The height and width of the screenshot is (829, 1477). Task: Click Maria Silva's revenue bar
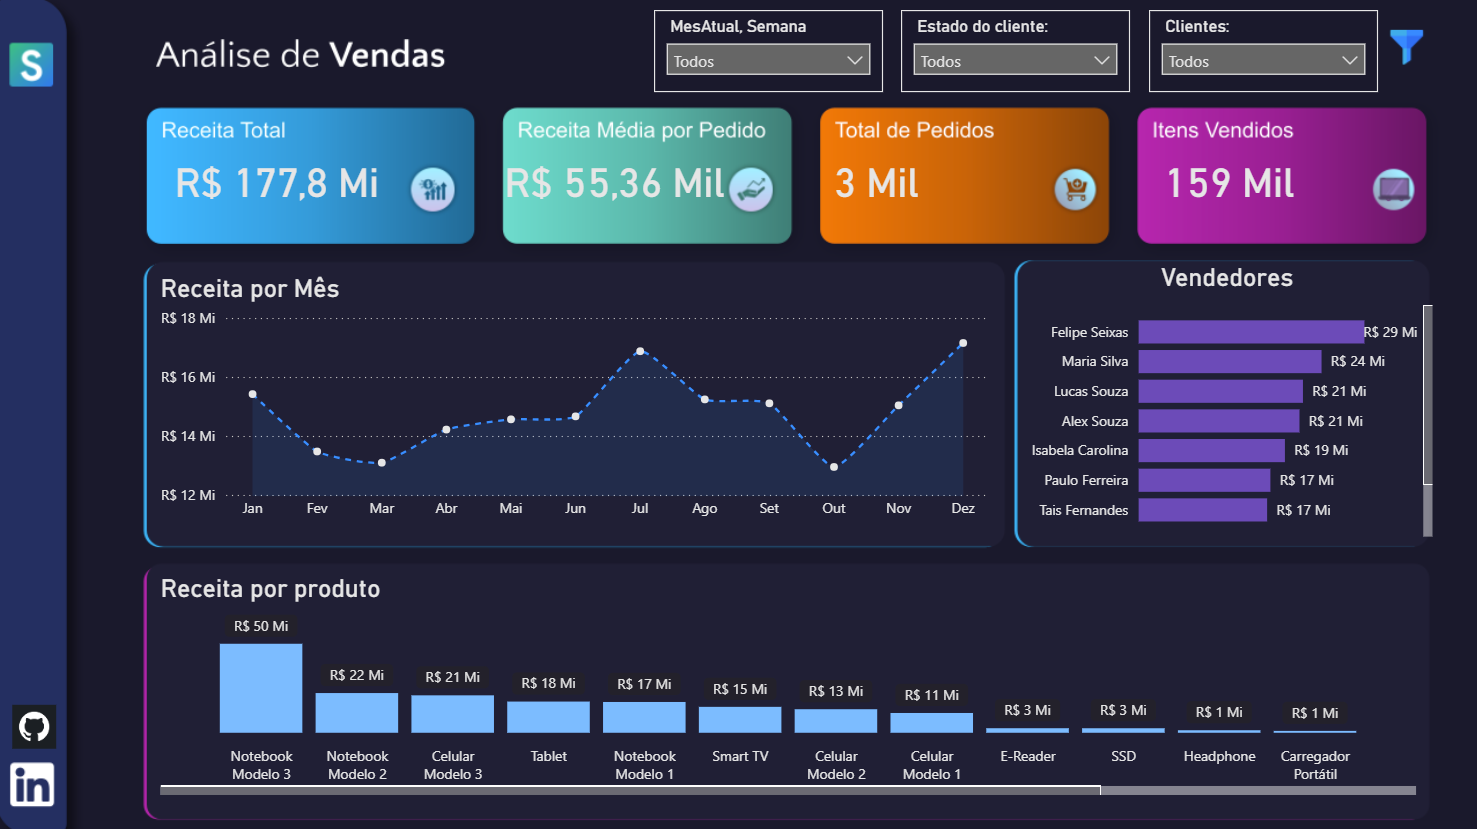click(x=1230, y=361)
